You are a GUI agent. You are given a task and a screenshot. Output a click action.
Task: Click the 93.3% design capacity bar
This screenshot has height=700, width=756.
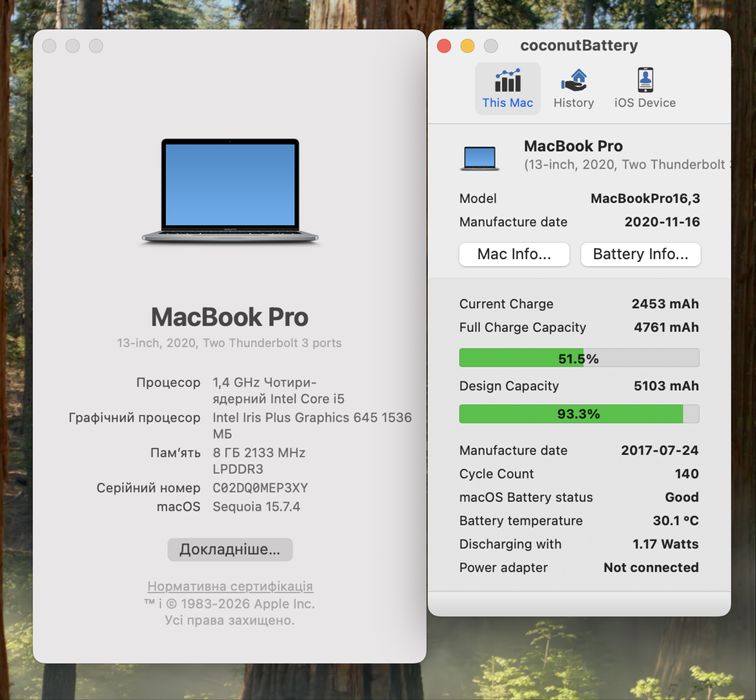click(579, 414)
